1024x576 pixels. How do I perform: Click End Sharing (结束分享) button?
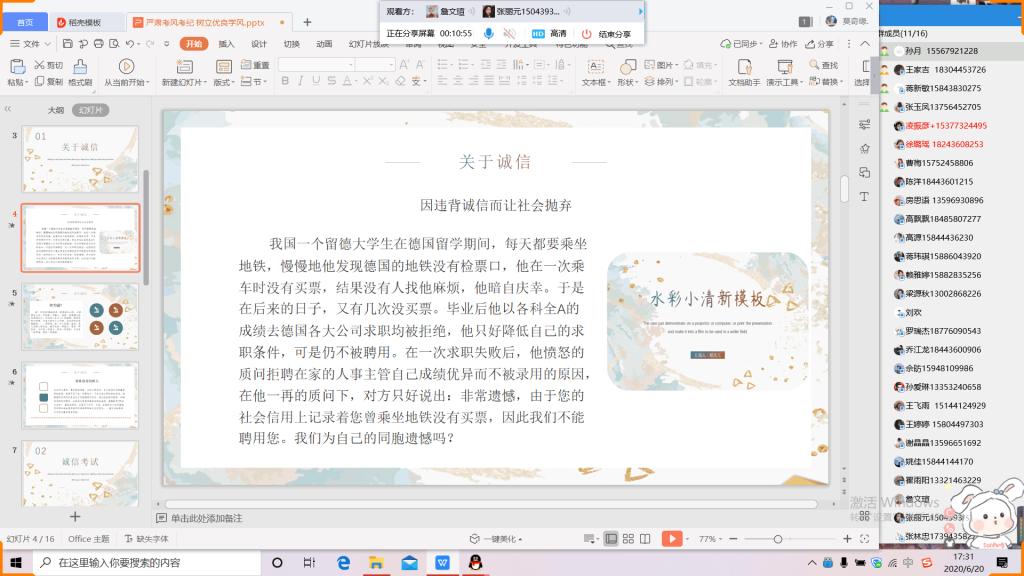[607, 33]
